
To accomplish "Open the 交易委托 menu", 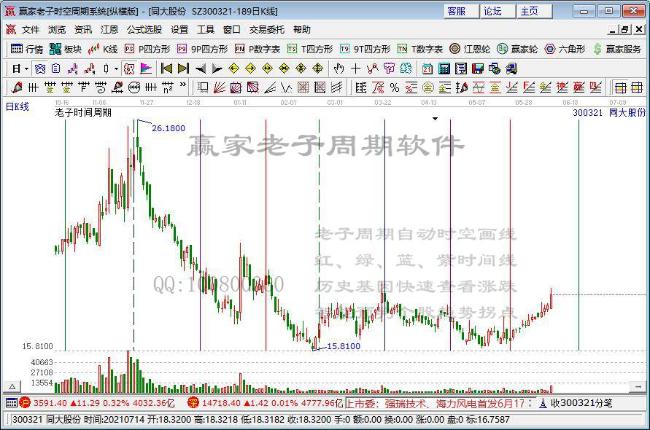I will pyautogui.click(x=267, y=29).
